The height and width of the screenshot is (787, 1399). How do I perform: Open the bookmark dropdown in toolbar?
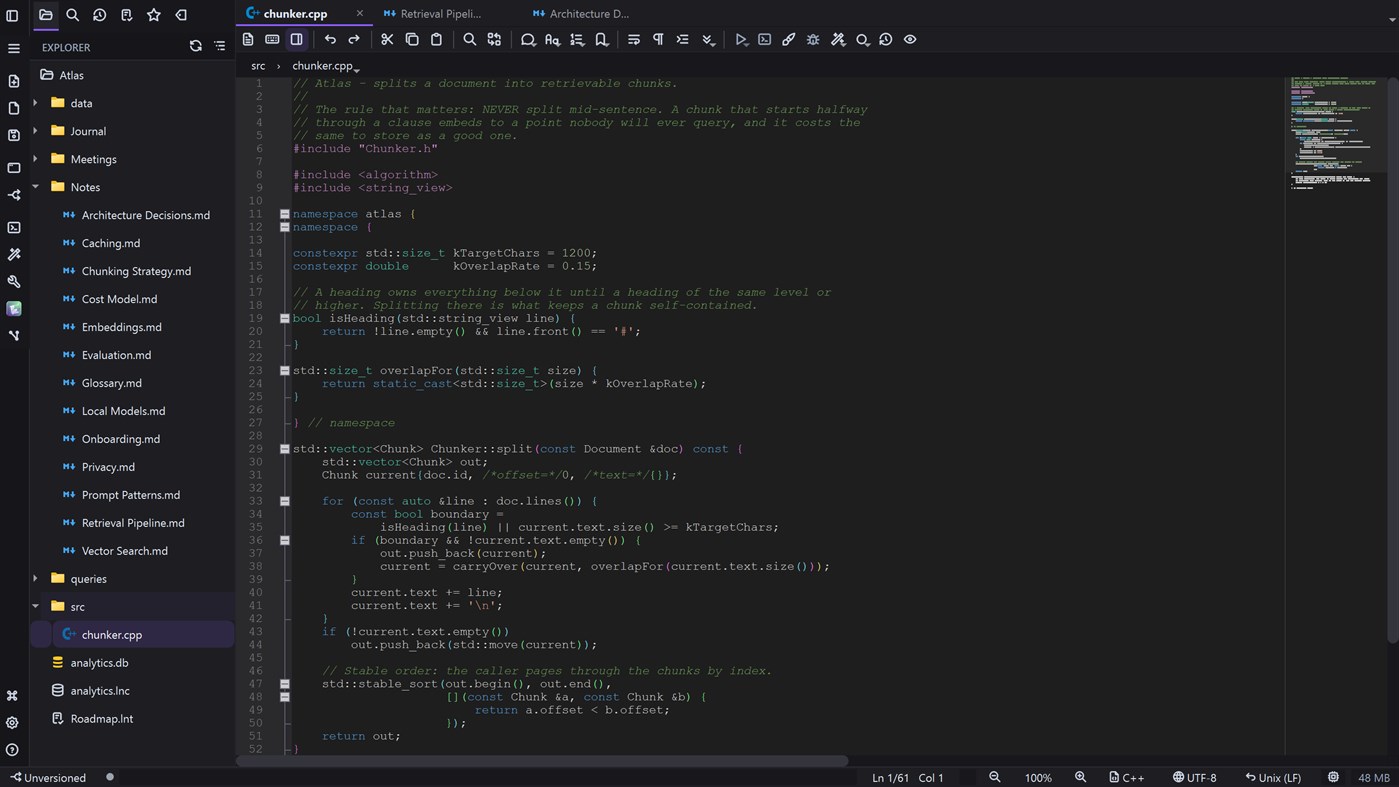click(x=602, y=40)
